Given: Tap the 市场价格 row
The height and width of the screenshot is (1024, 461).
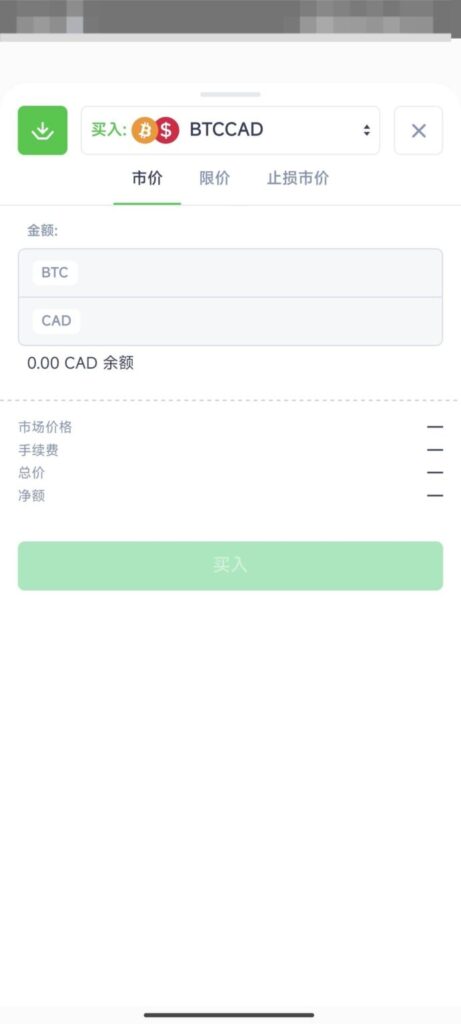Looking at the screenshot, I should (230, 428).
